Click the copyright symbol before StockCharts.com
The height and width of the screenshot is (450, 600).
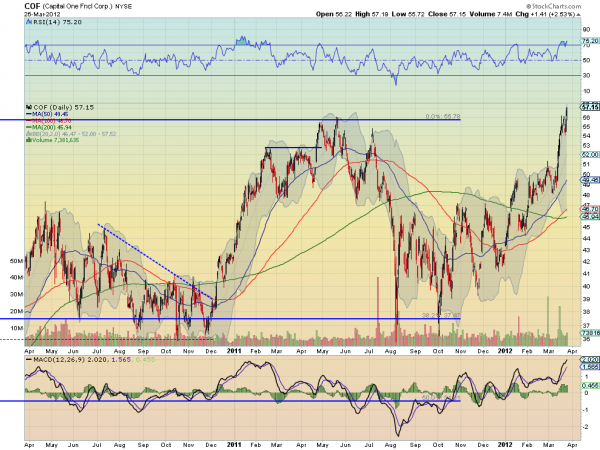(x=528, y=6)
